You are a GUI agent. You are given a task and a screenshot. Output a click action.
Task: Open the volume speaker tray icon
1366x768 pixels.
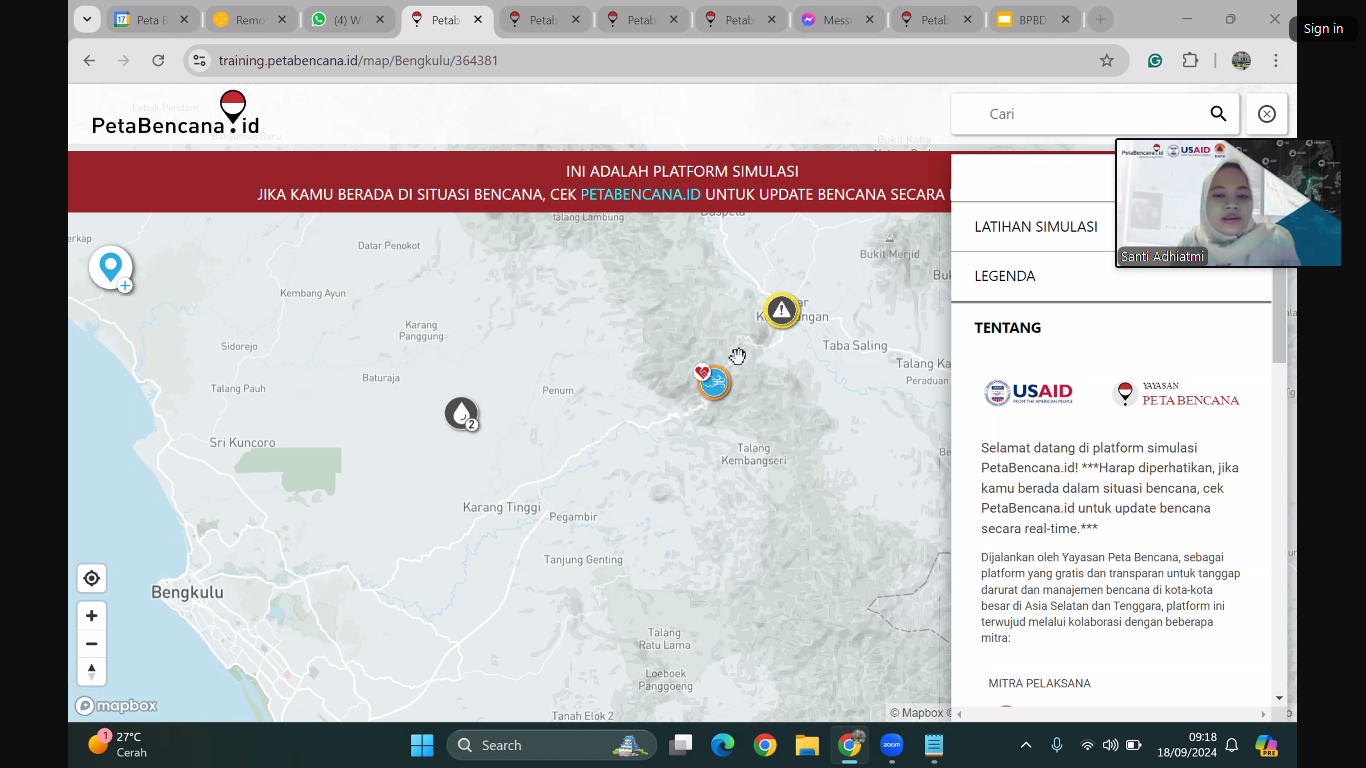[1110, 745]
